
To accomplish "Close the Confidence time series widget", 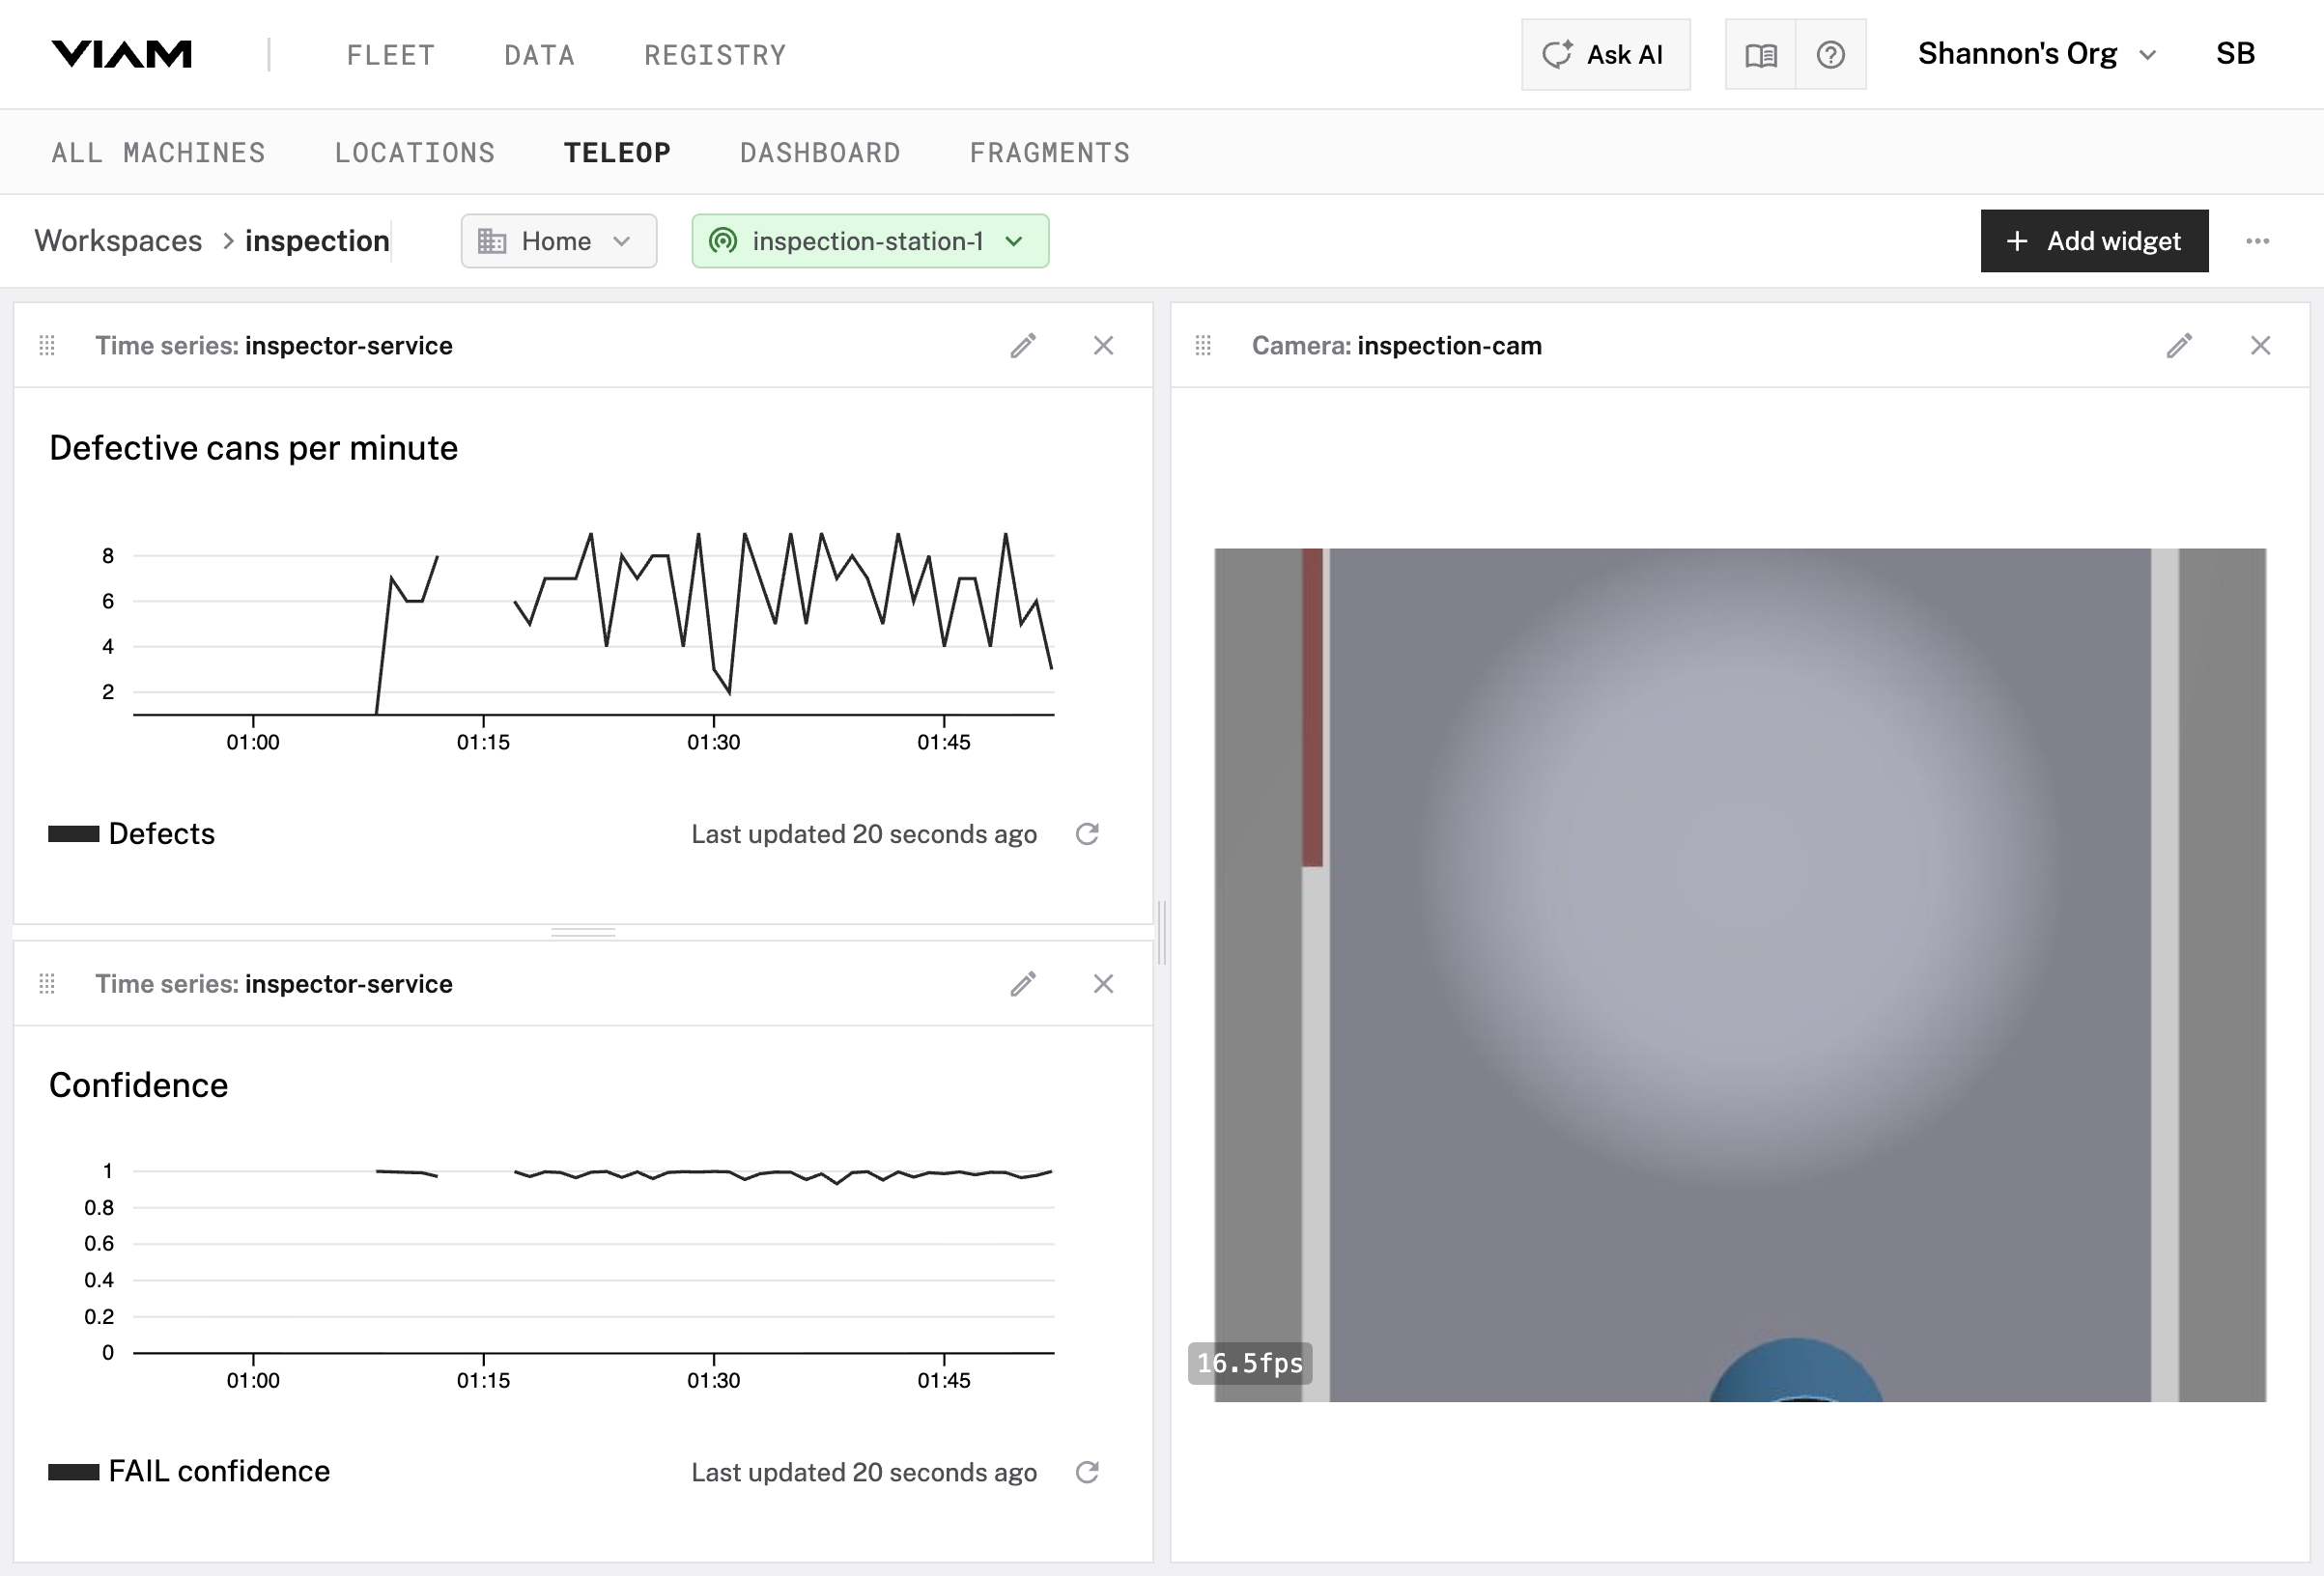I will point(1103,984).
